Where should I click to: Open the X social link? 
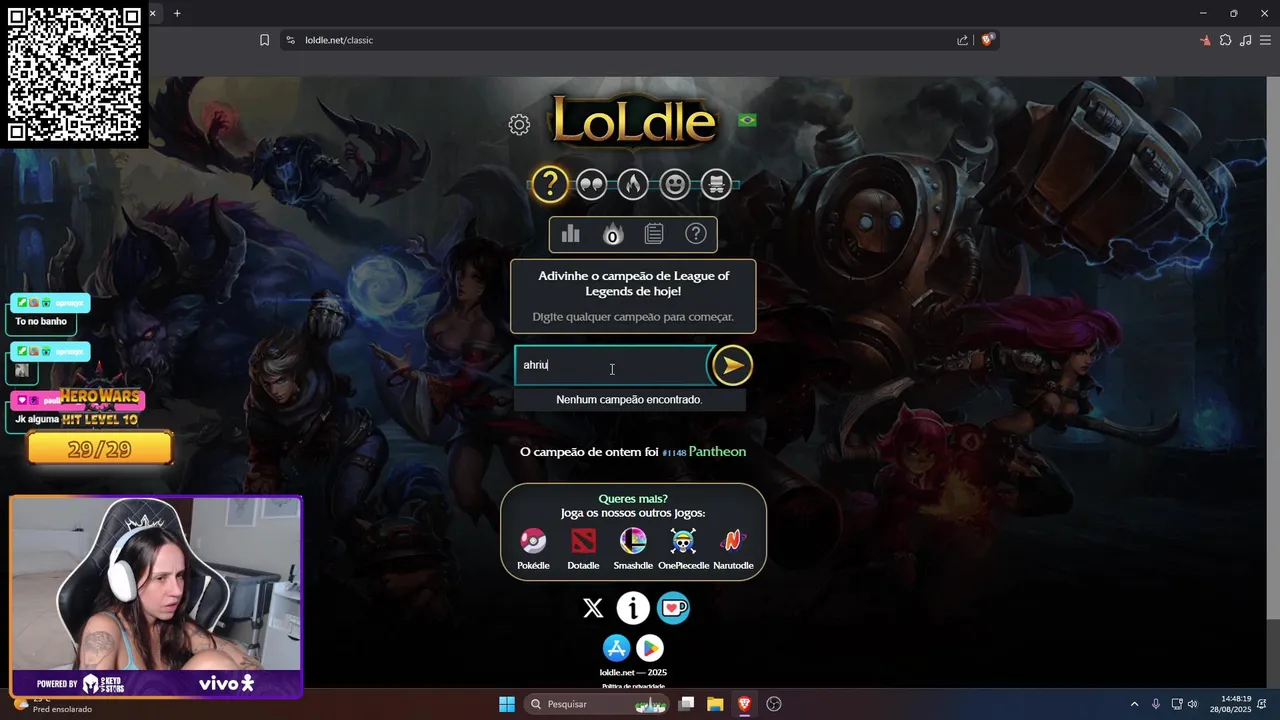pyautogui.click(x=593, y=608)
